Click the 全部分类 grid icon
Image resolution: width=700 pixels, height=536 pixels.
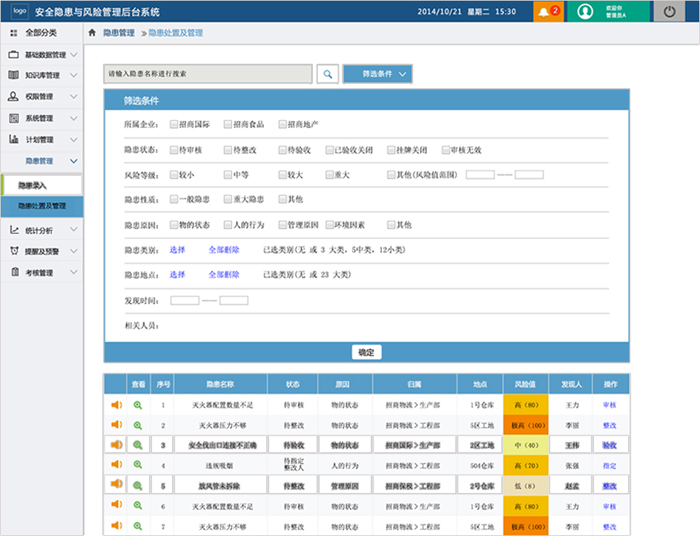(14, 33)
